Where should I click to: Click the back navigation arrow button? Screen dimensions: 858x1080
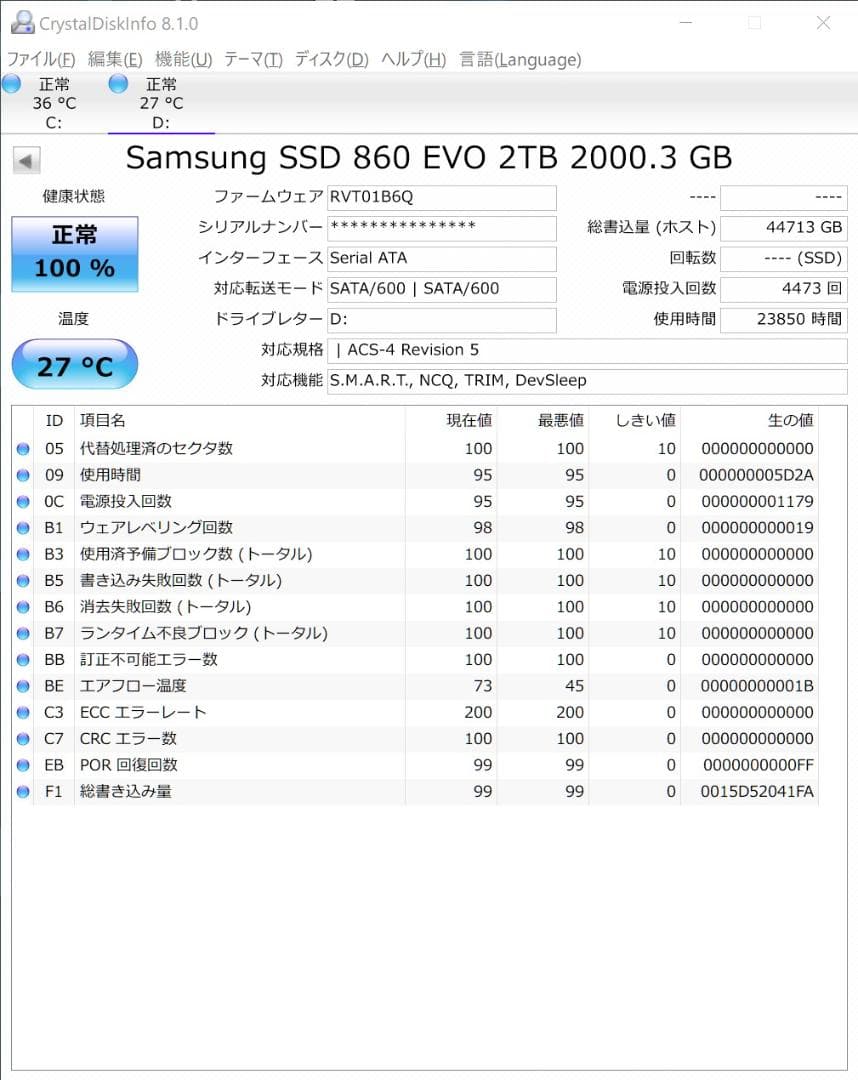point(27,159)
